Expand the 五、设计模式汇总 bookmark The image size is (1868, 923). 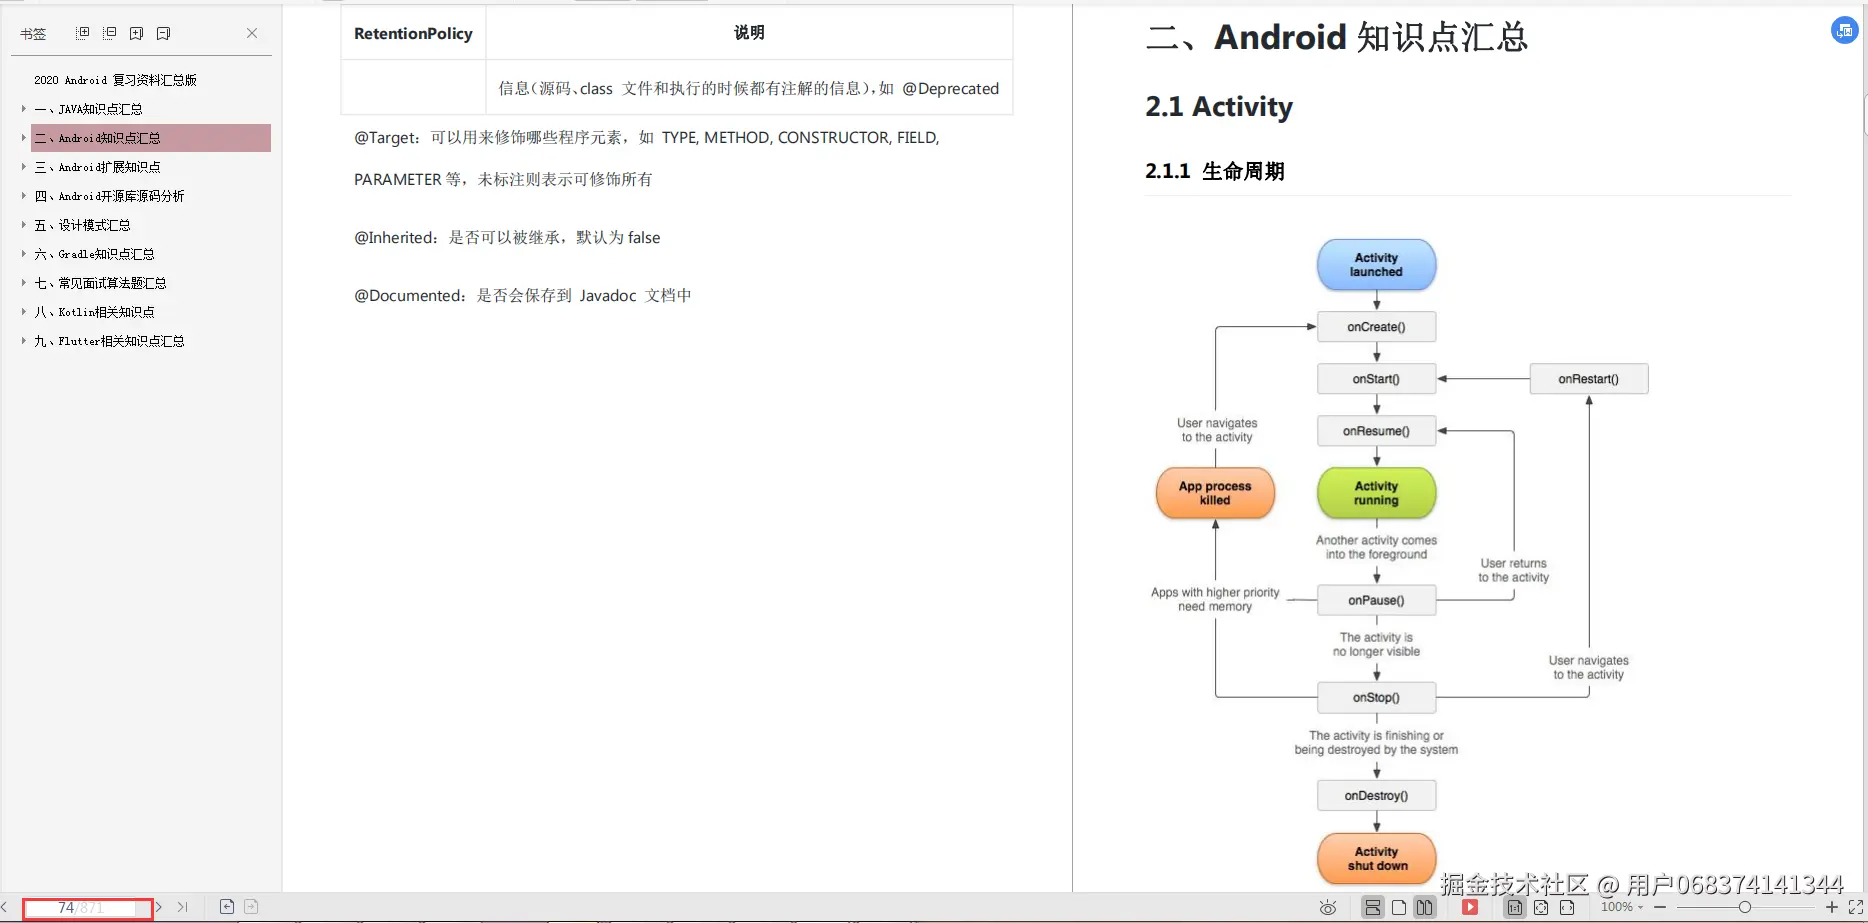[23, 225]
